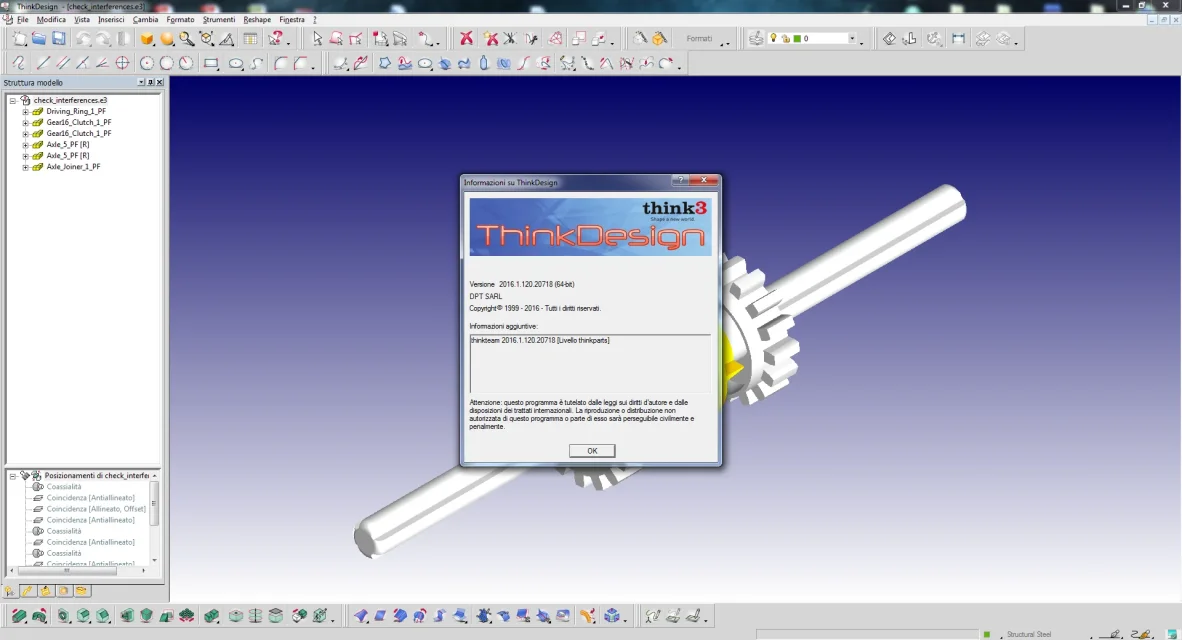Toggle the layer lock padlock icon
Viewport: 1182px width, 640px height.
point(785,39)
